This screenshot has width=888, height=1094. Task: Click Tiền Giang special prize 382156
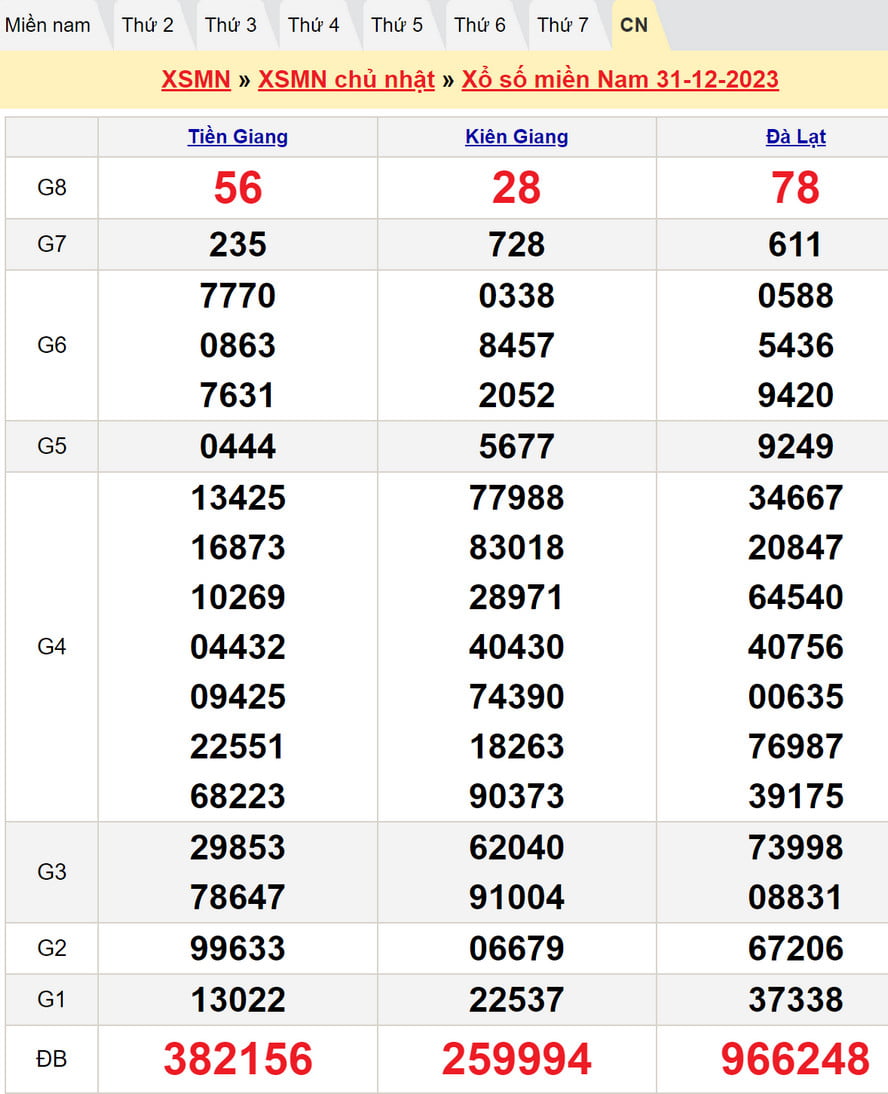(238, 1059)
